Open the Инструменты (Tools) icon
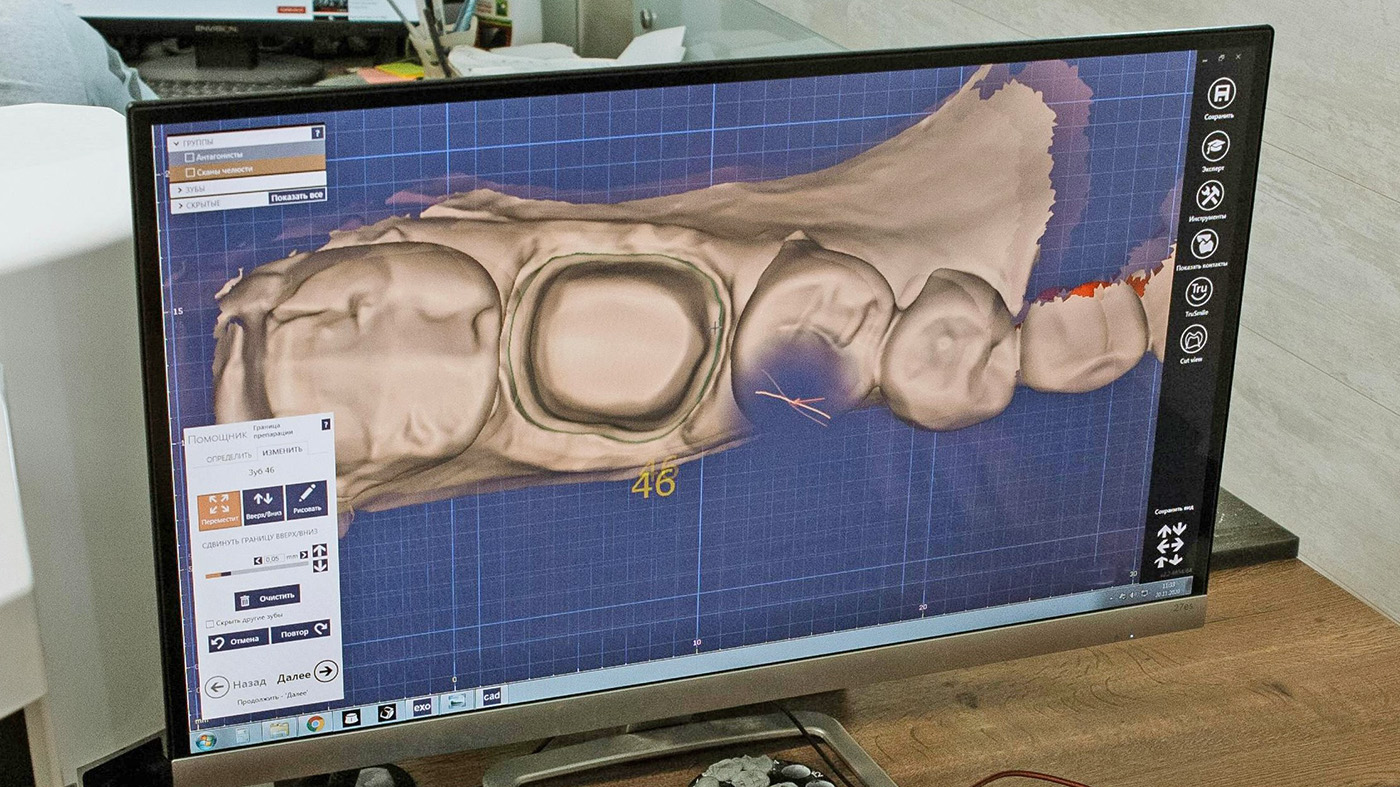This screenshot has height=787, width=1400. [1209, 194]
